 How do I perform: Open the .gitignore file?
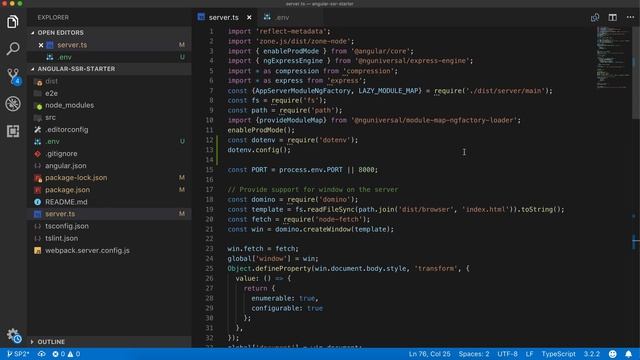pos(110,153)
